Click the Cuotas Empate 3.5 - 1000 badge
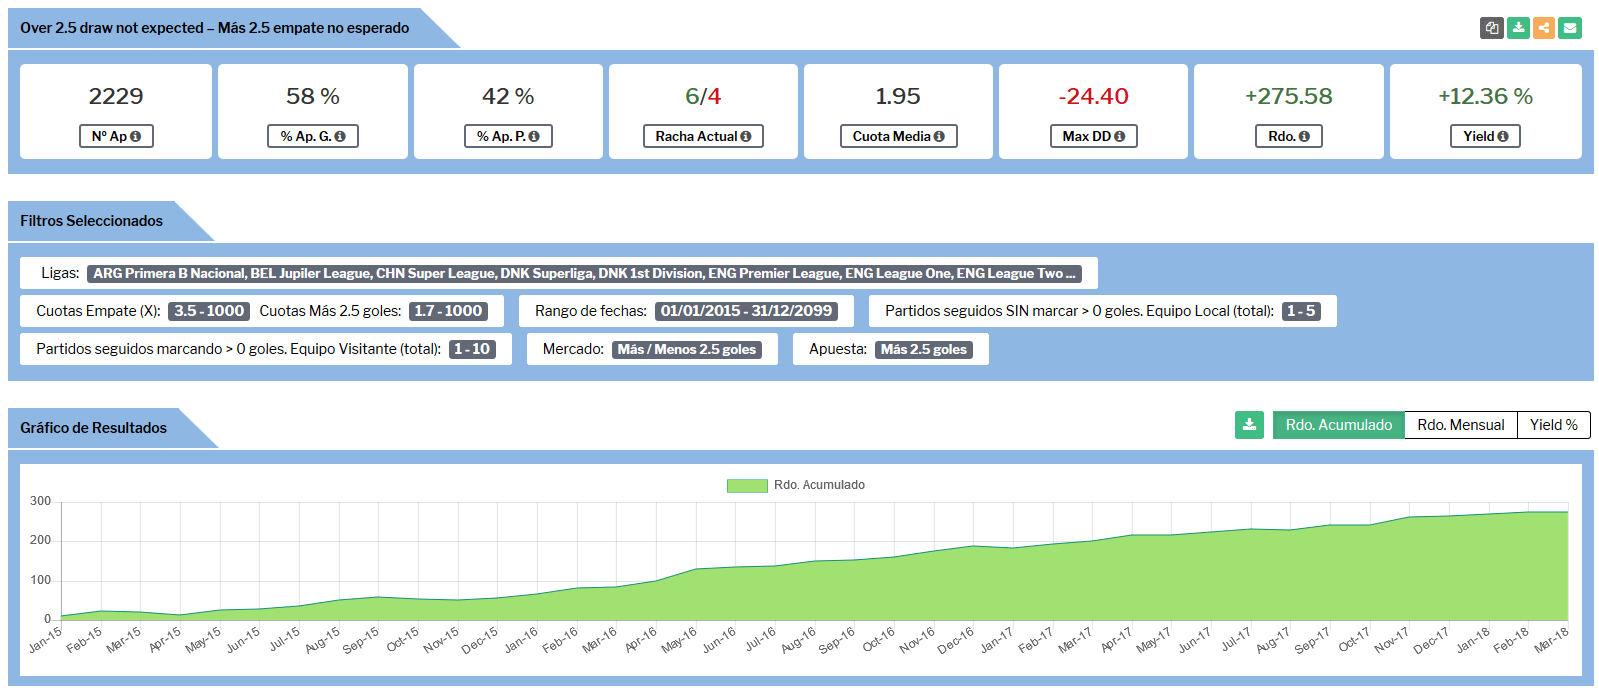The image size is (1599, 695). pyautogui.click(x=209, y=311)
